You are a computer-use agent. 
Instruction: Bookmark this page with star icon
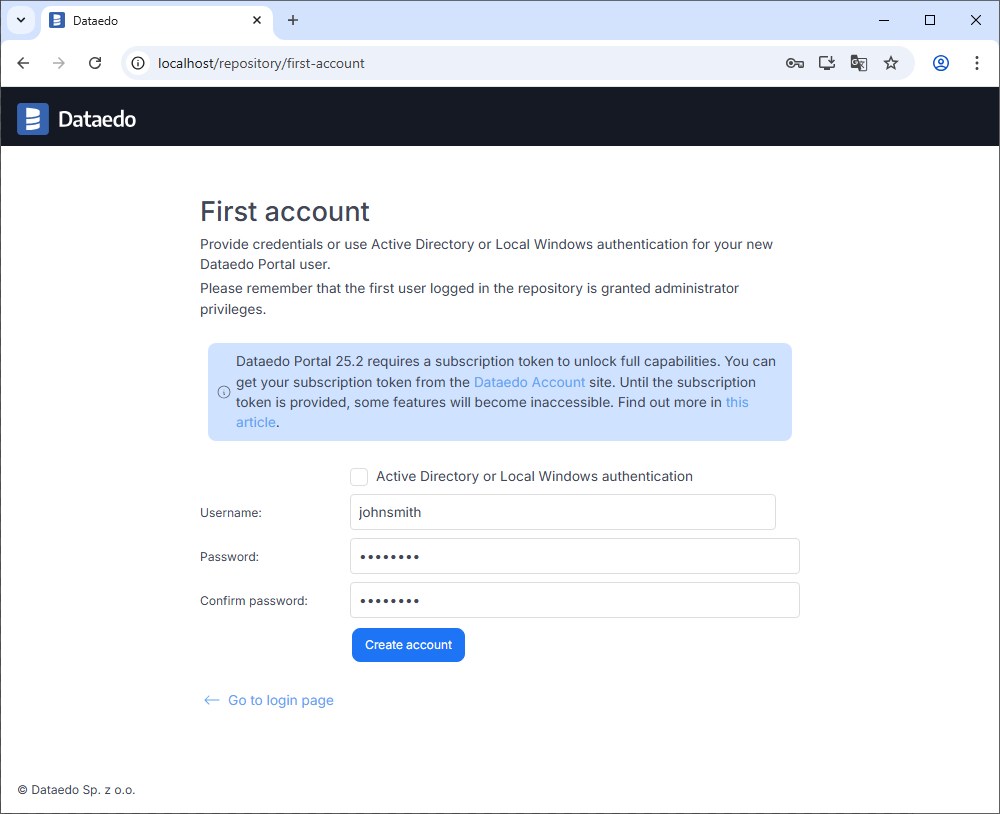click(x=891, y=63)
